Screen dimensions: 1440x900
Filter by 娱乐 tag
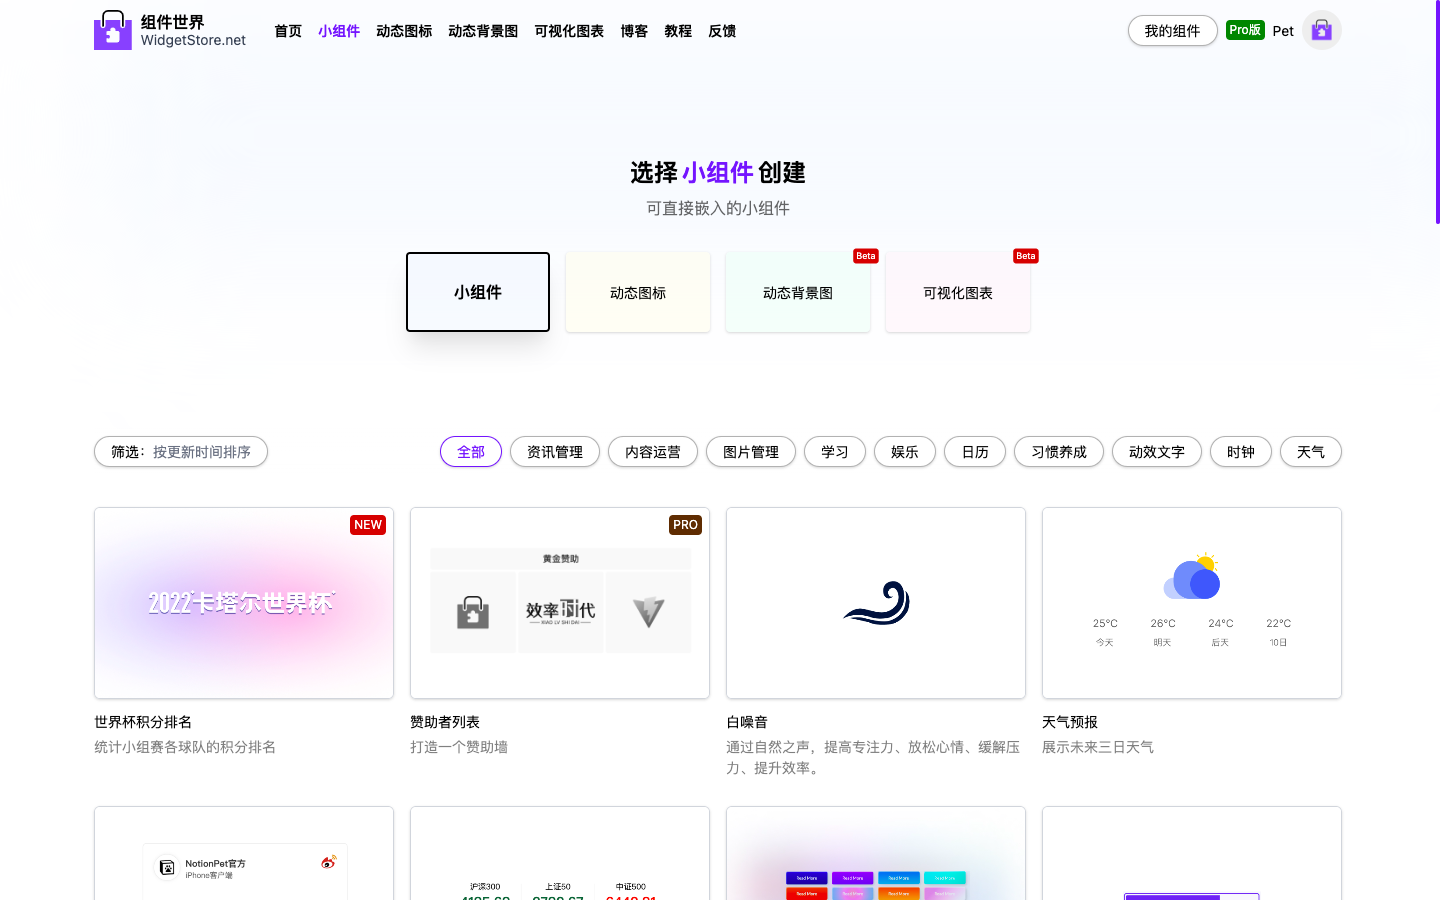coord(905,452)
